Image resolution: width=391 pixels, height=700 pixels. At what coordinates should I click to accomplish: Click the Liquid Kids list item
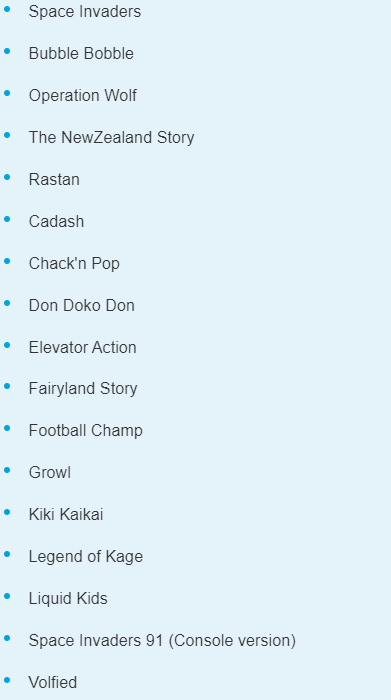[68, 598]
